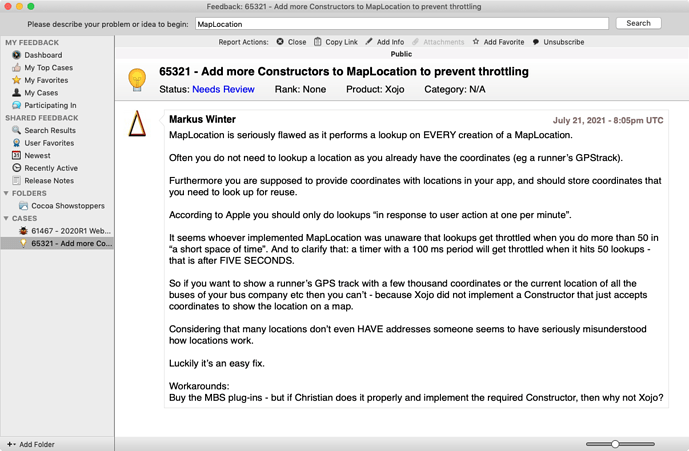Select Dashboard text in sidebar
Viewport: 689px width, 451px height.
pos(43,55)
